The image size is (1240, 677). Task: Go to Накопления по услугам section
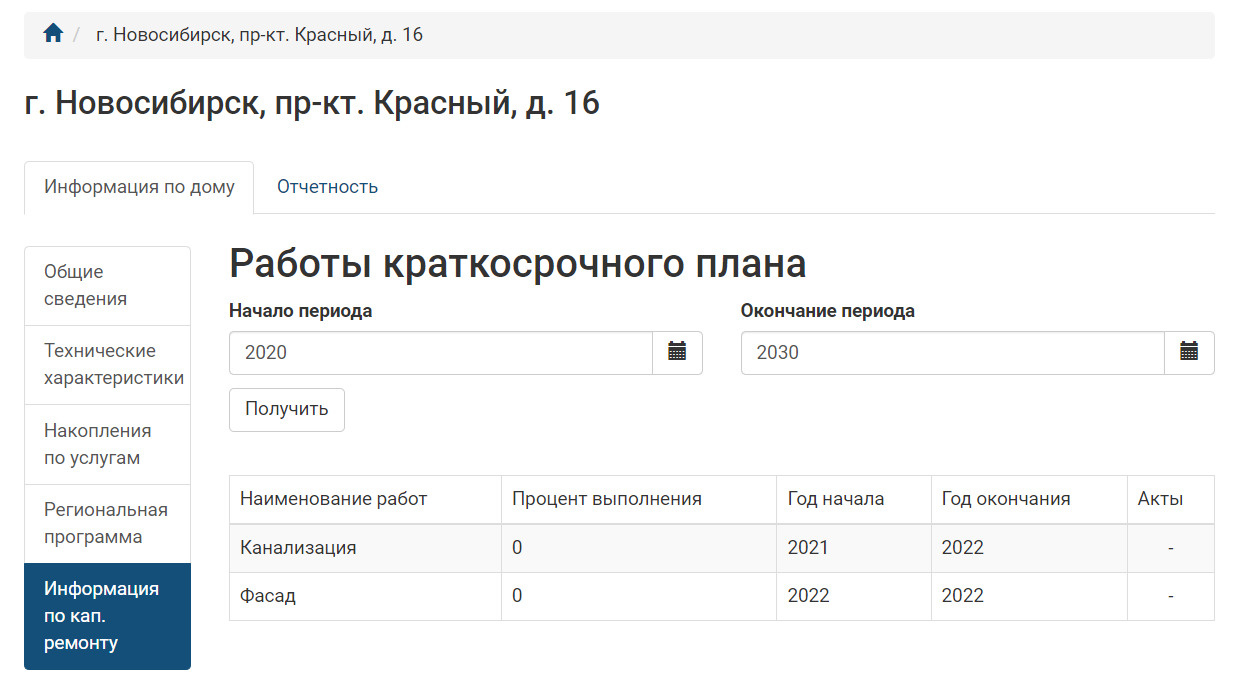point(107,445)
